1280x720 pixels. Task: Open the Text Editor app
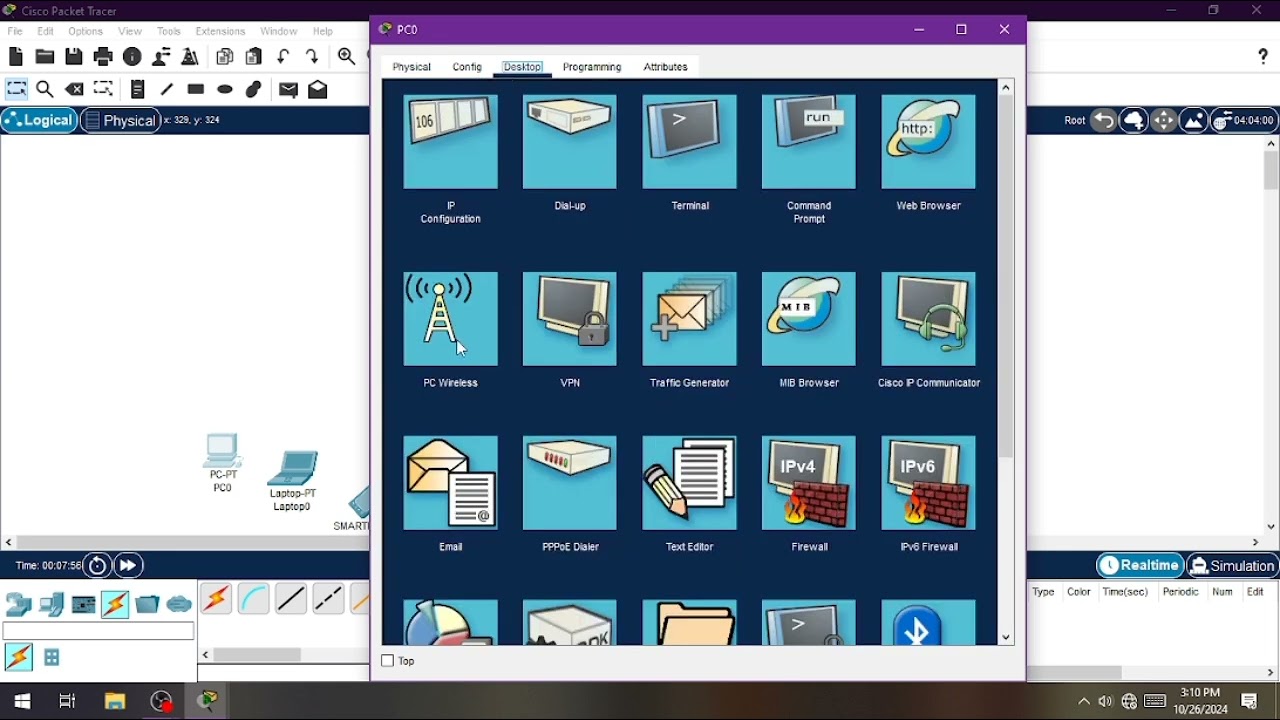pos(689,483)
